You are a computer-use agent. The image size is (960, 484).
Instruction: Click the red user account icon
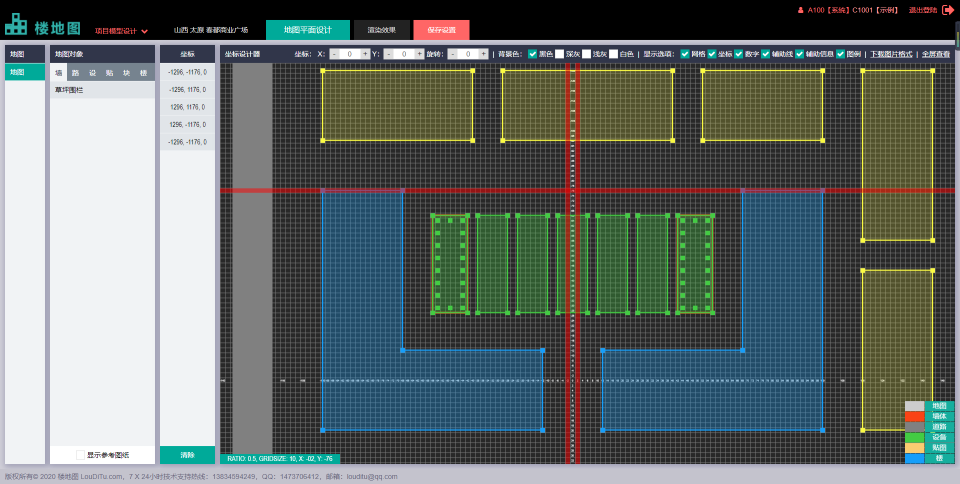coord(800,10)
